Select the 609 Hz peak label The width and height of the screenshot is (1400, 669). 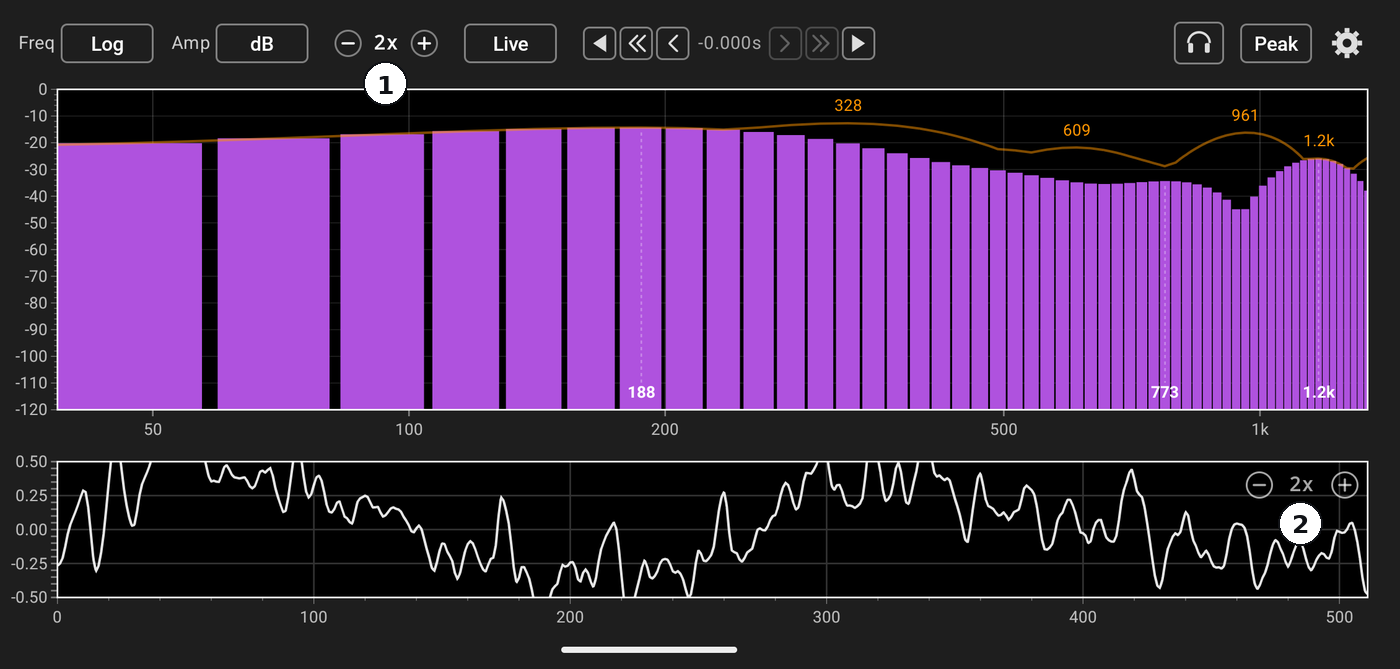click(x=1077, y=130)
